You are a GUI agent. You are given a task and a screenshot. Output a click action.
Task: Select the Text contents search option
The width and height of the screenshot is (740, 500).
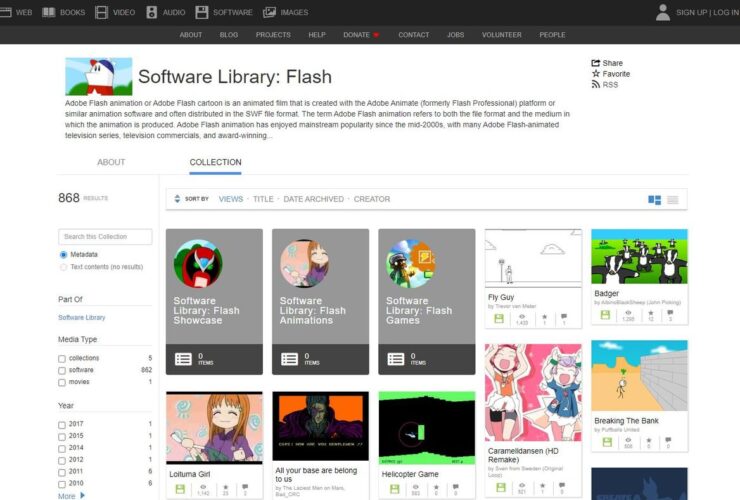(x=63, y=267)
